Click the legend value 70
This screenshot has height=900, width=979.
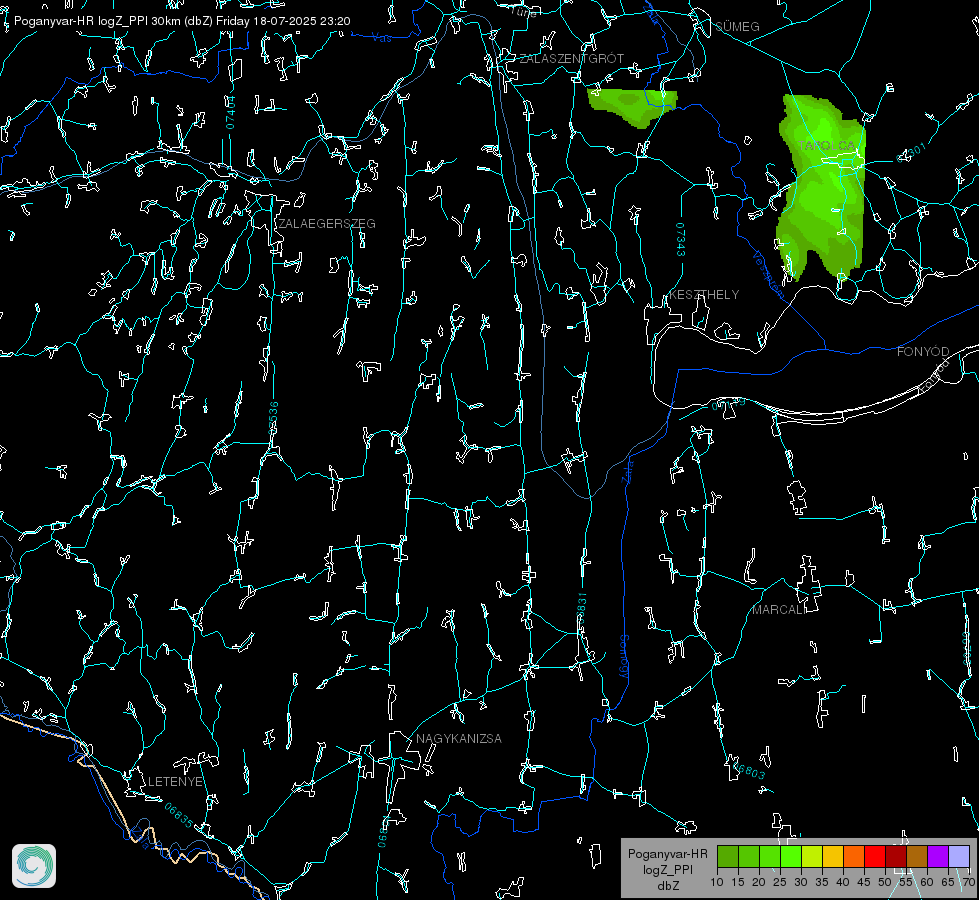pyautogui.click(x=968, y=882)
